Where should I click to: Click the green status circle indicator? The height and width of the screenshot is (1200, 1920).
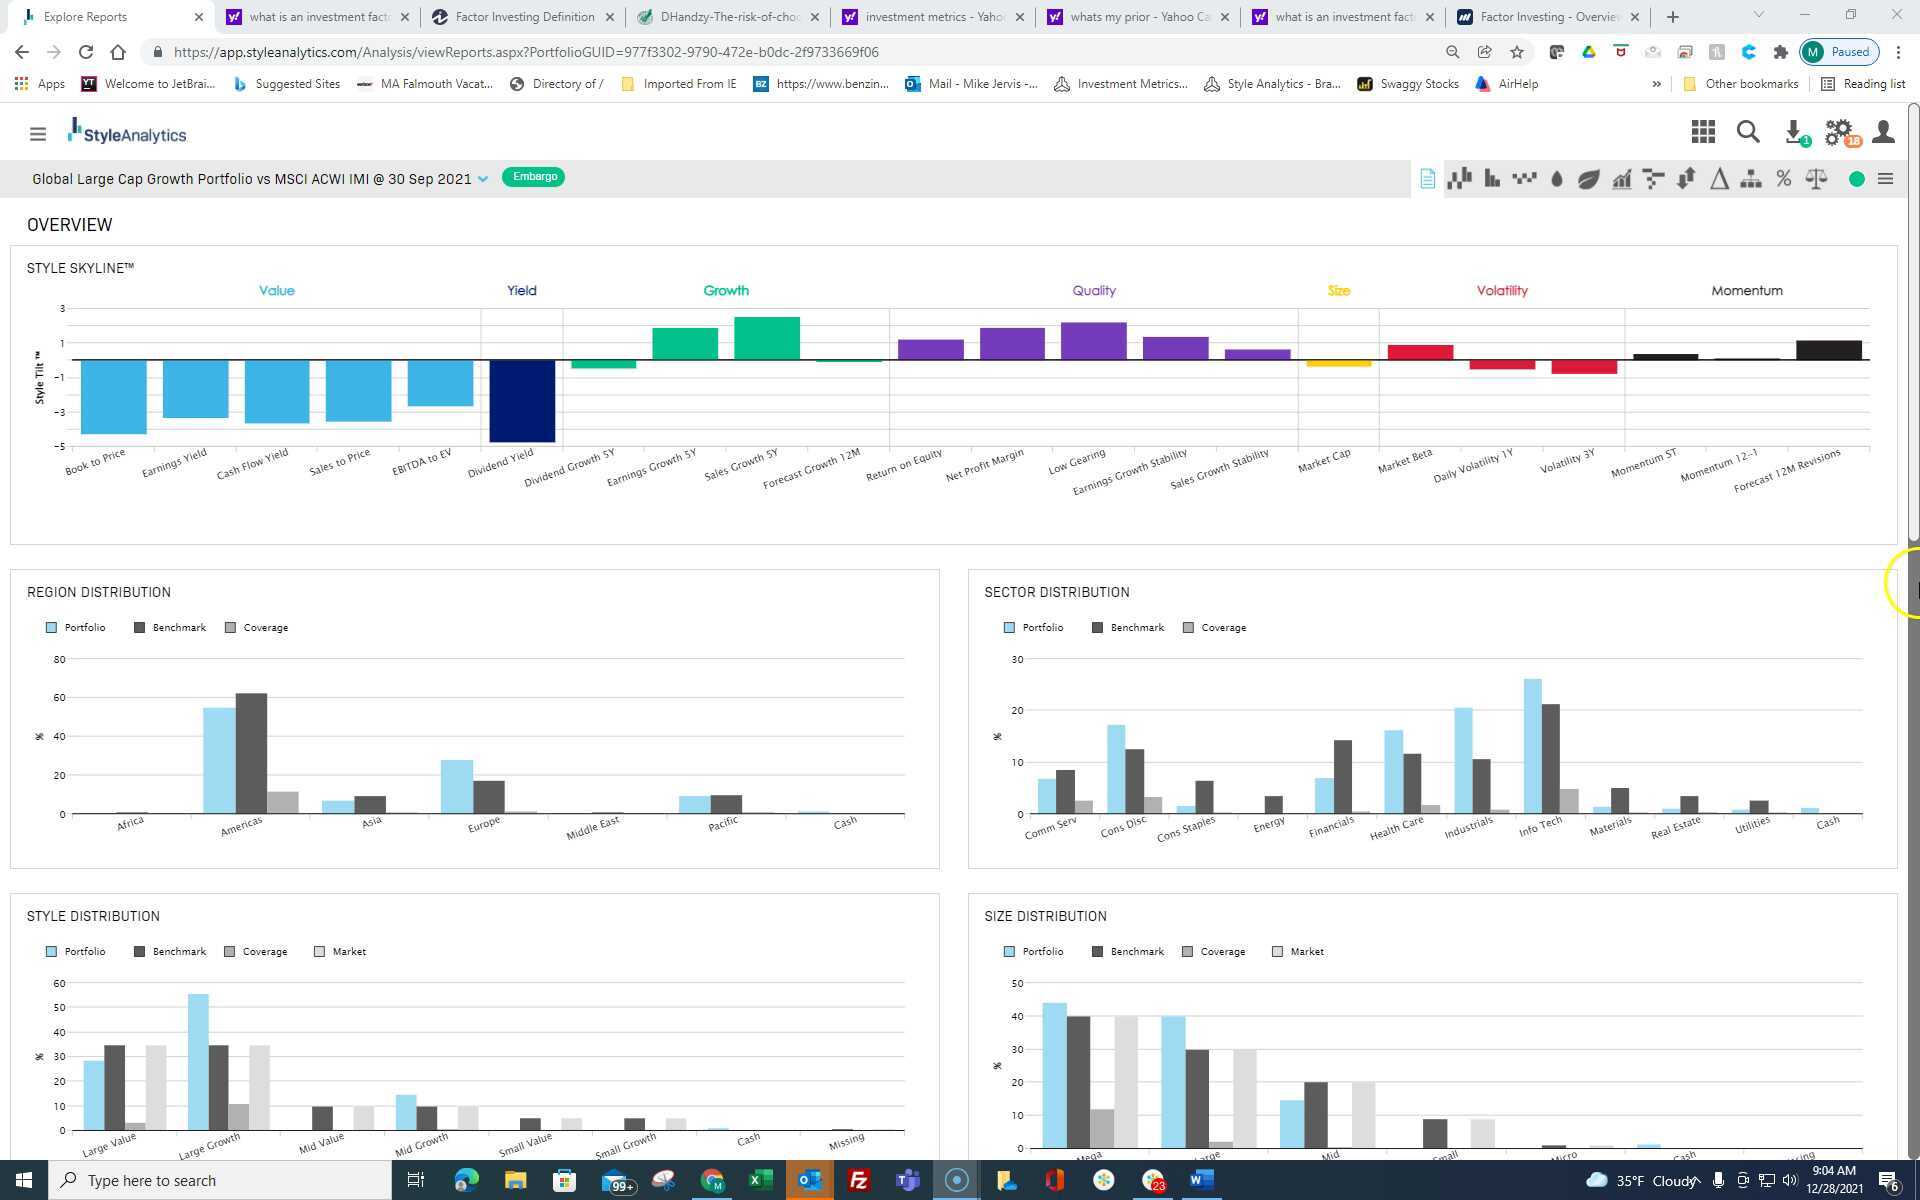click(x=1856, y=179)
